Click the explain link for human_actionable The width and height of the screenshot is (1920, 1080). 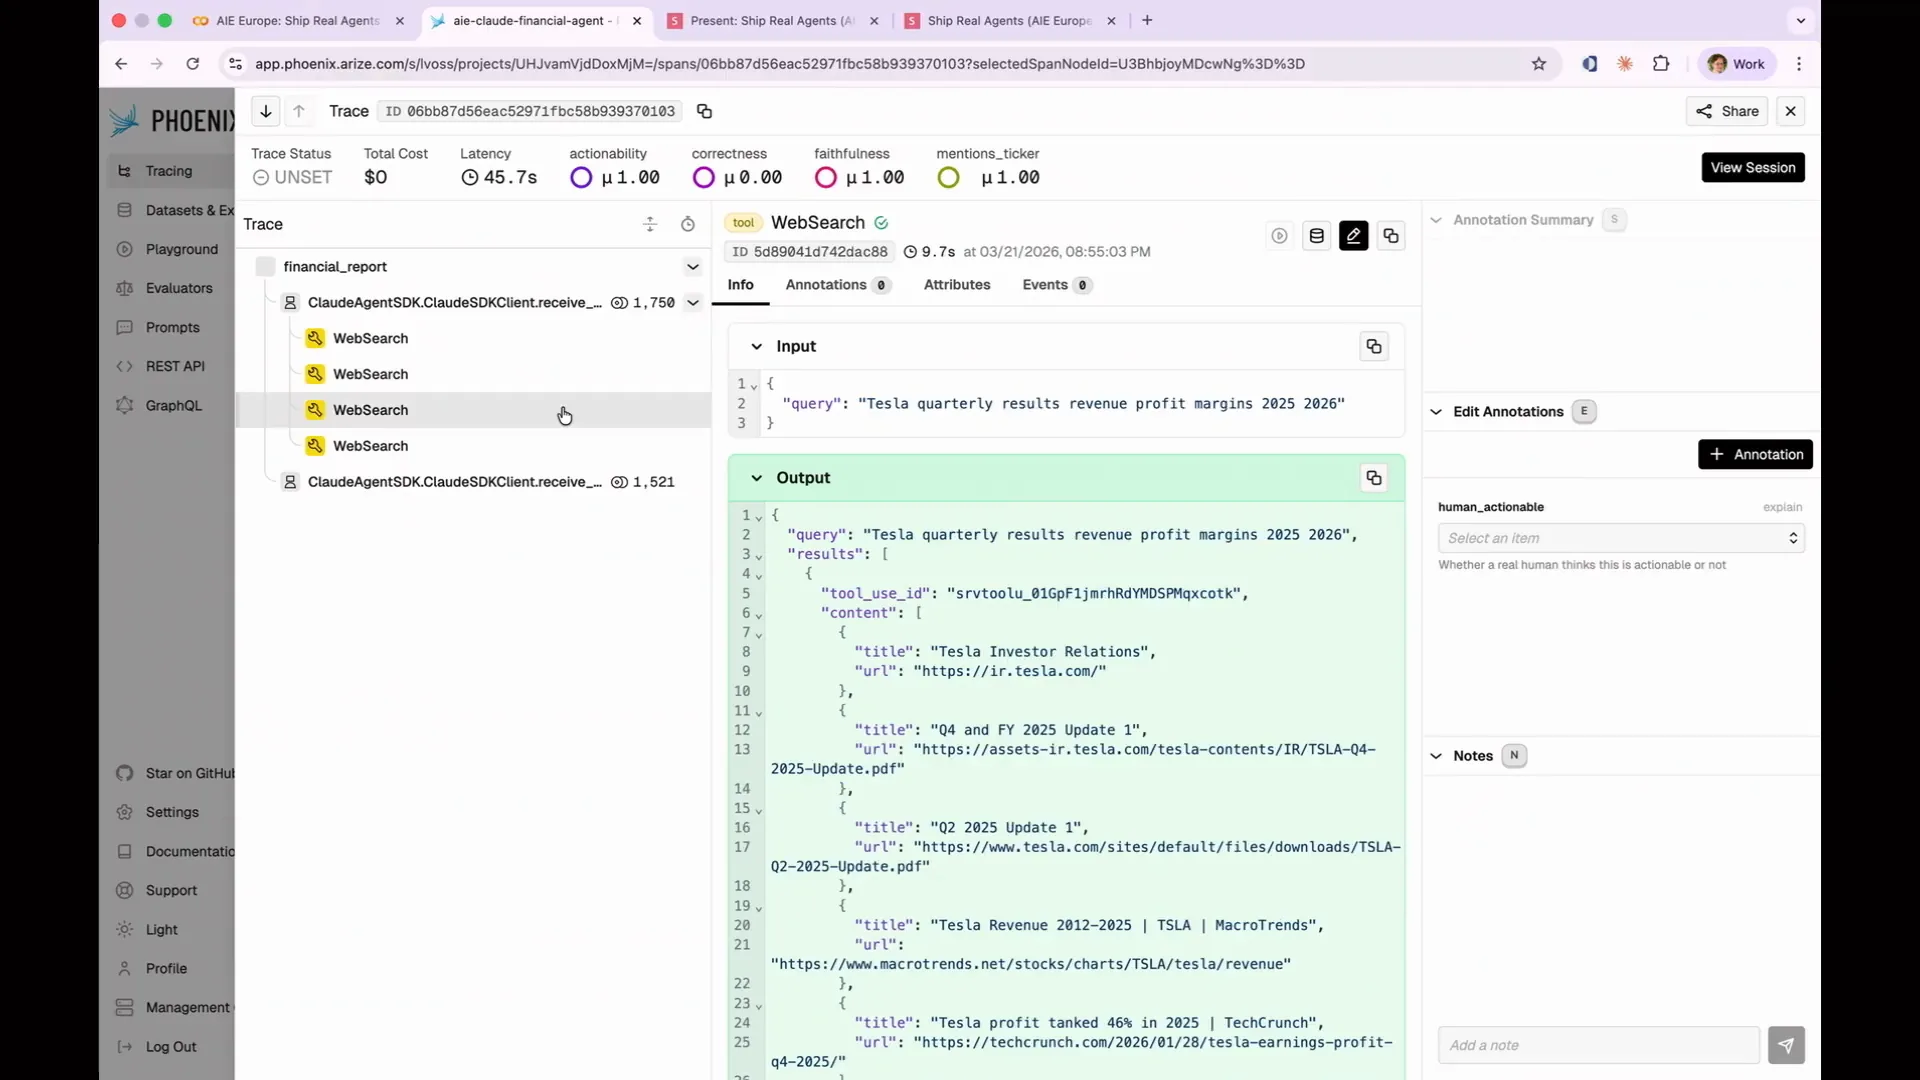pos(1782,507)
